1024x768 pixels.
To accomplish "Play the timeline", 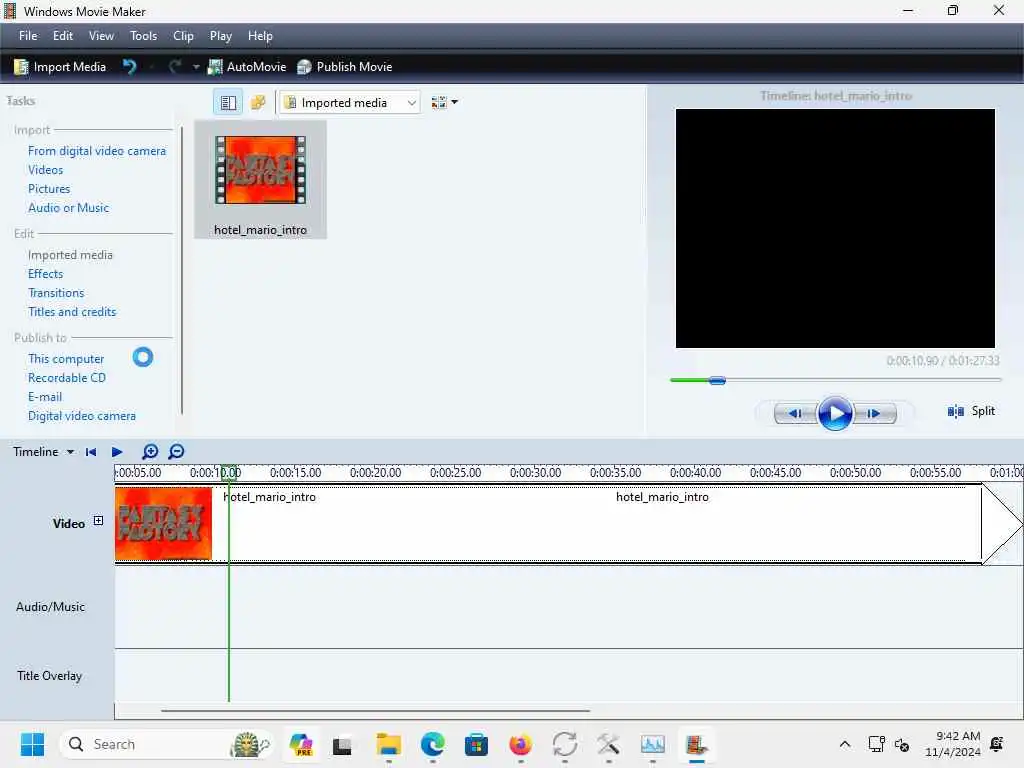I will coord(117,452).
